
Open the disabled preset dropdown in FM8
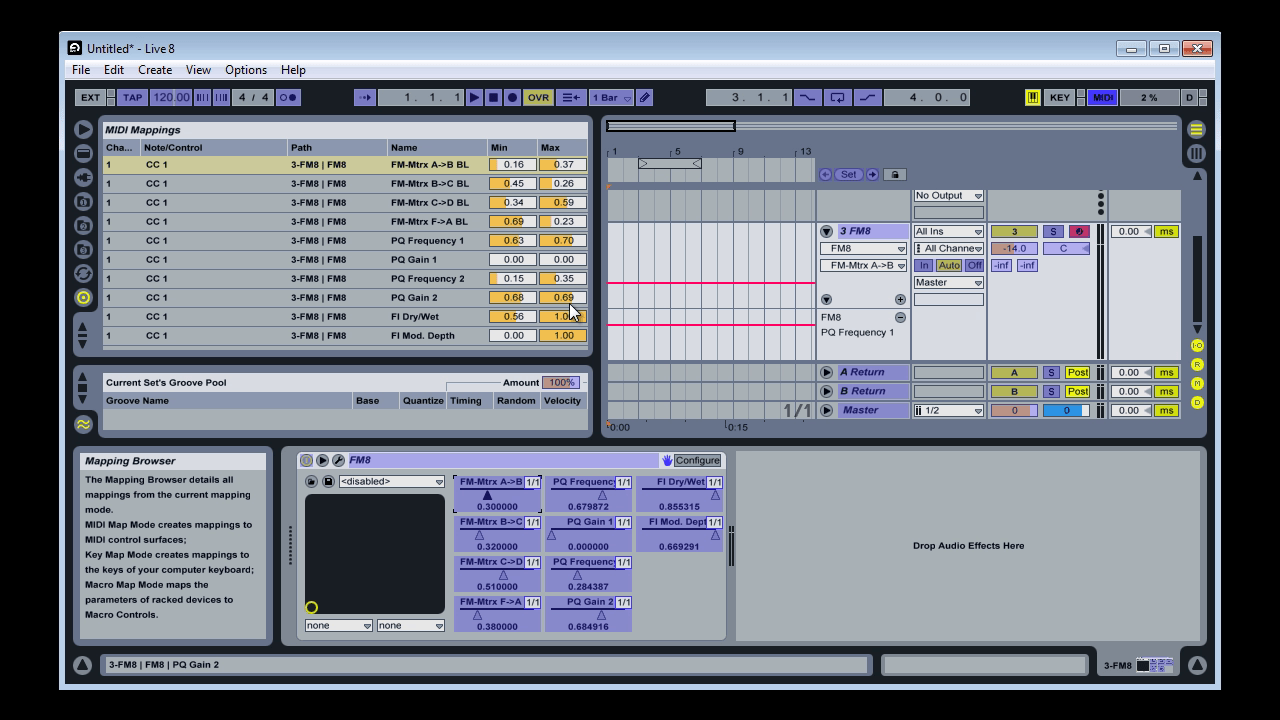pos(391,481)
